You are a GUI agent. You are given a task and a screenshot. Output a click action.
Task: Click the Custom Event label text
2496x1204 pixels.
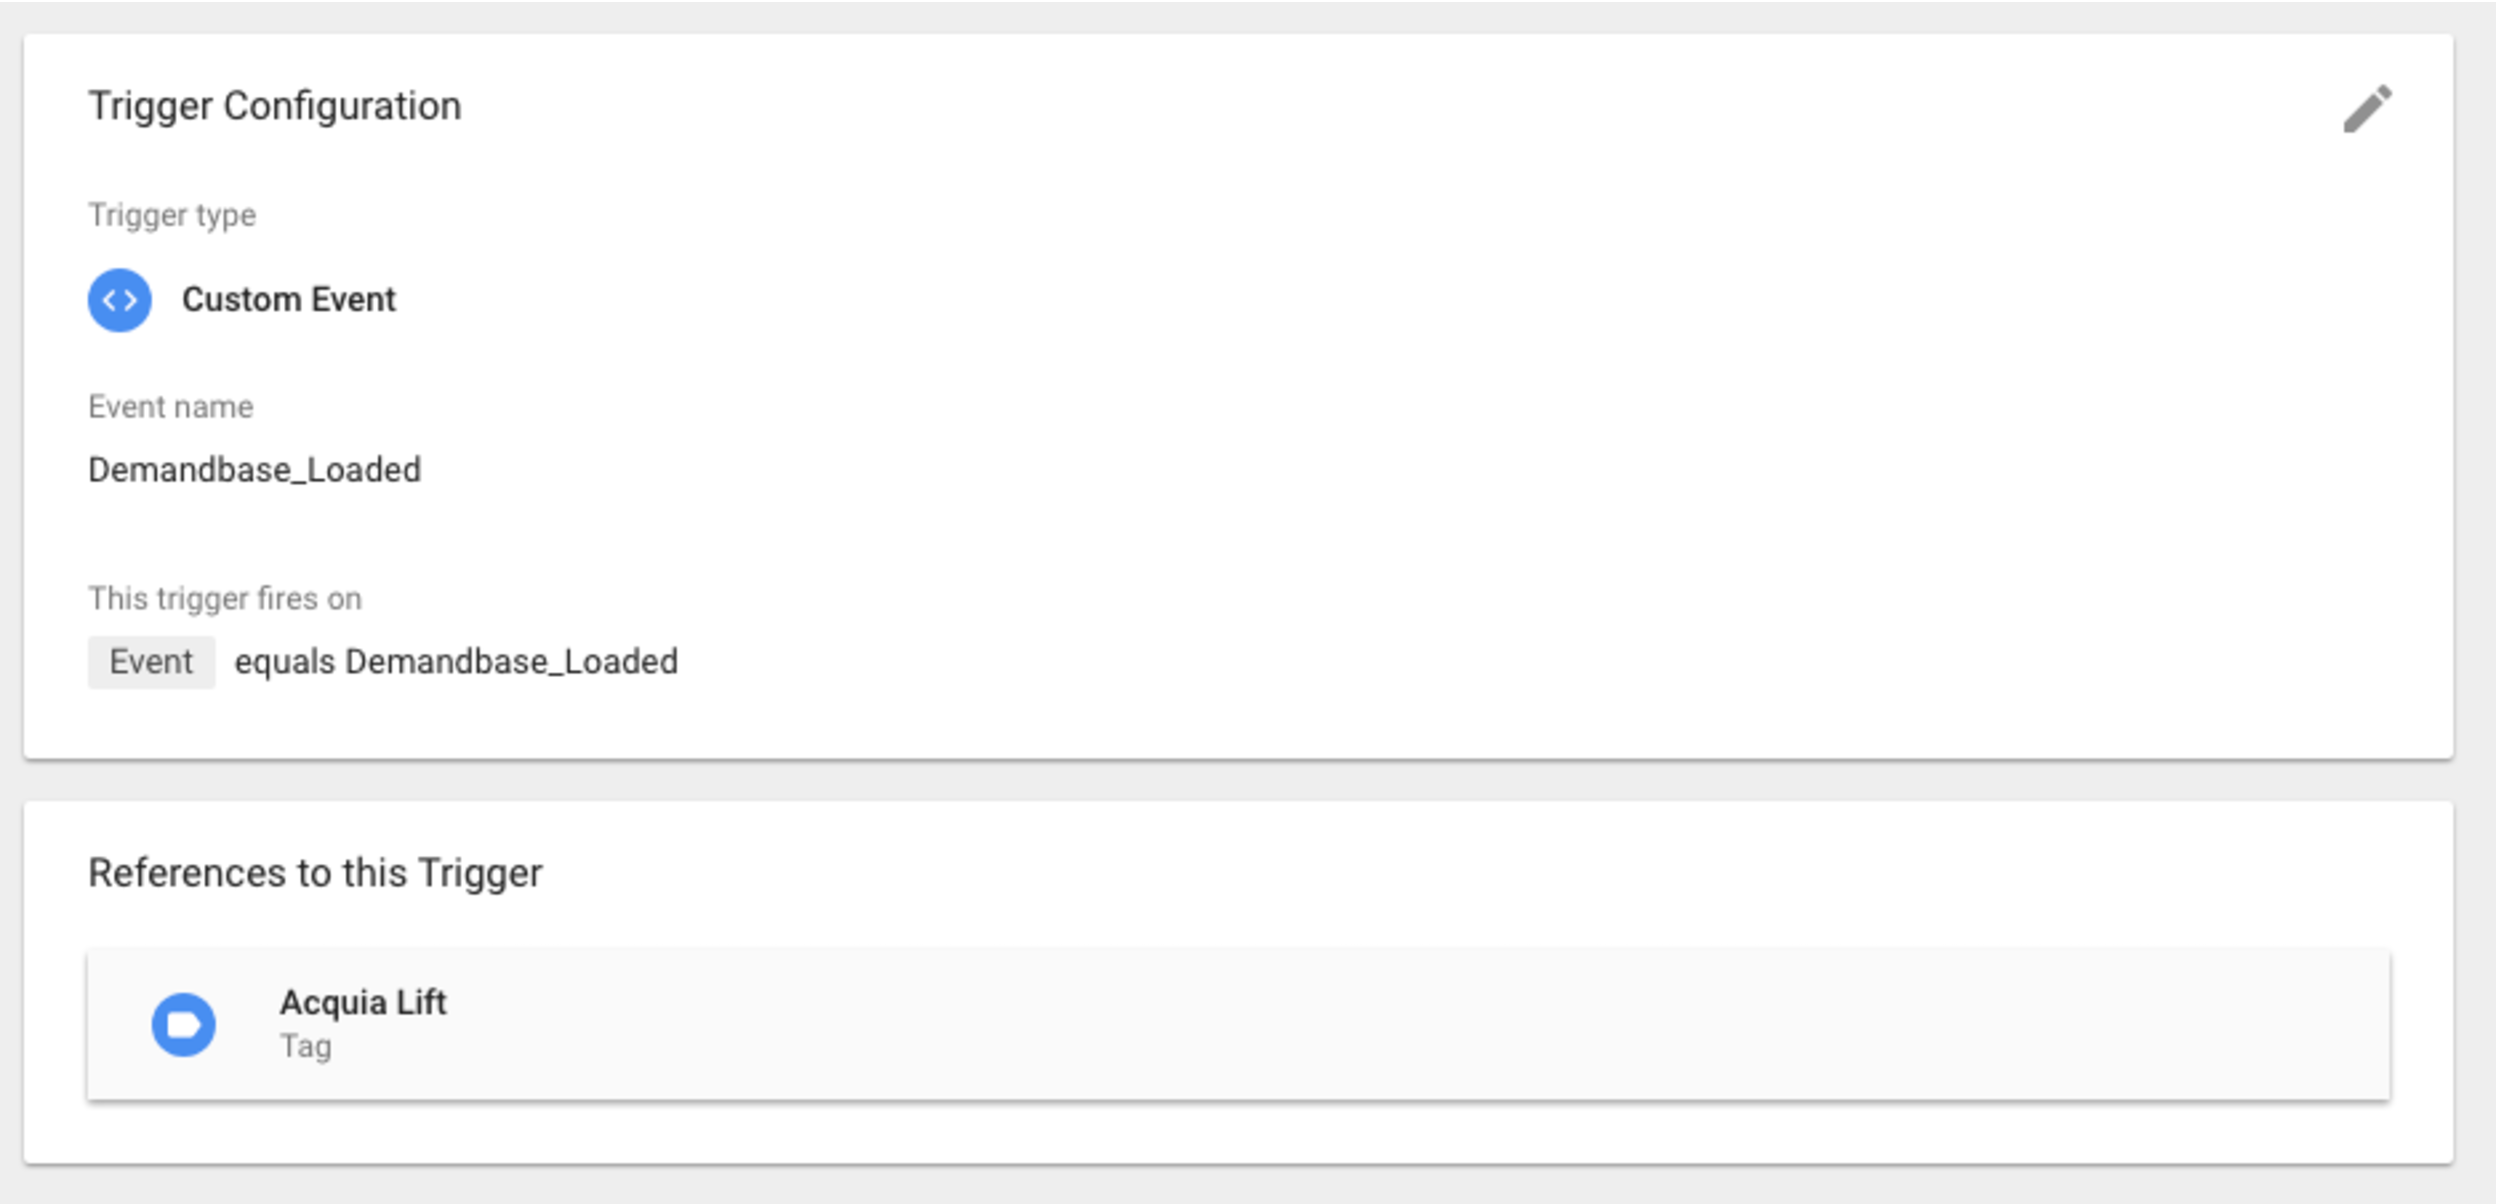[x=289, y=299]
